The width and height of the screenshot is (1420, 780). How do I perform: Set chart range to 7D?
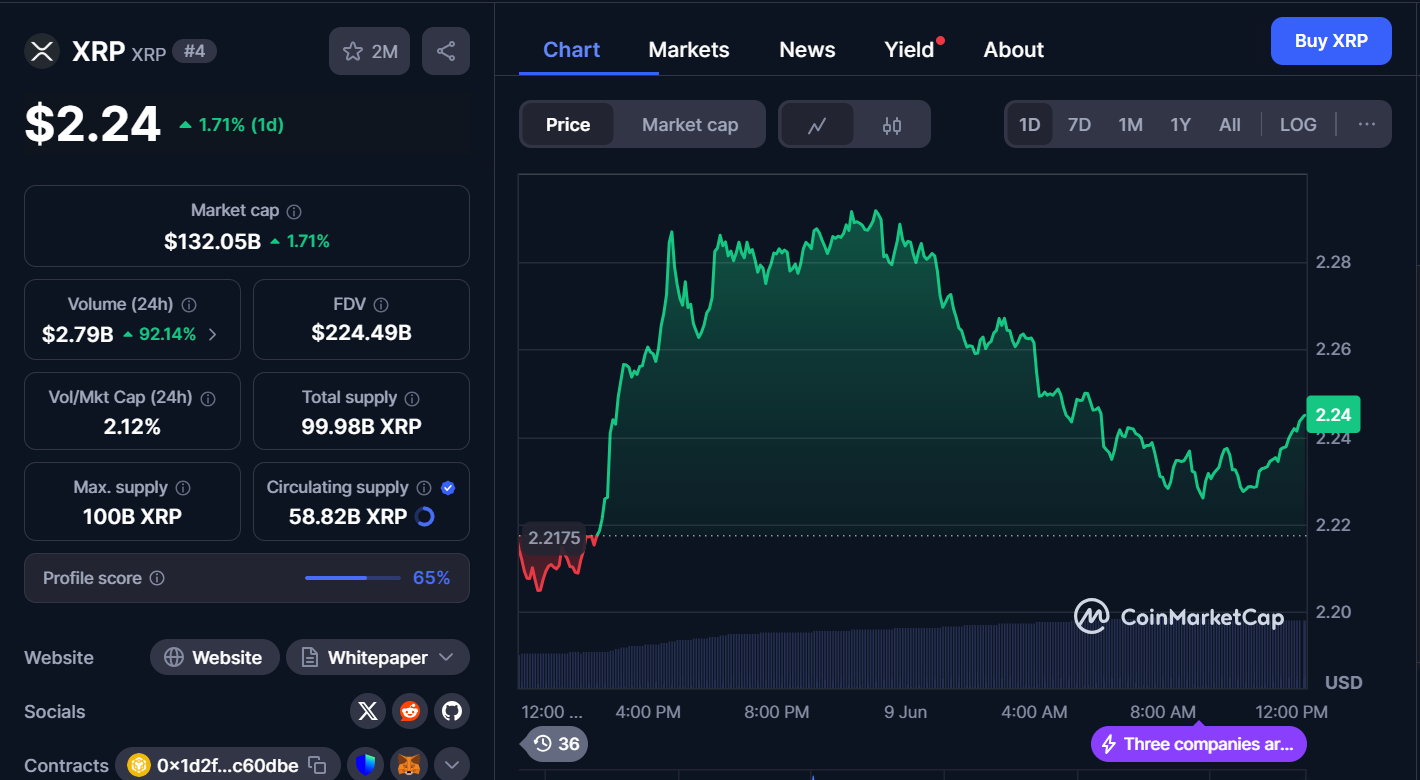click(1079, 125)
